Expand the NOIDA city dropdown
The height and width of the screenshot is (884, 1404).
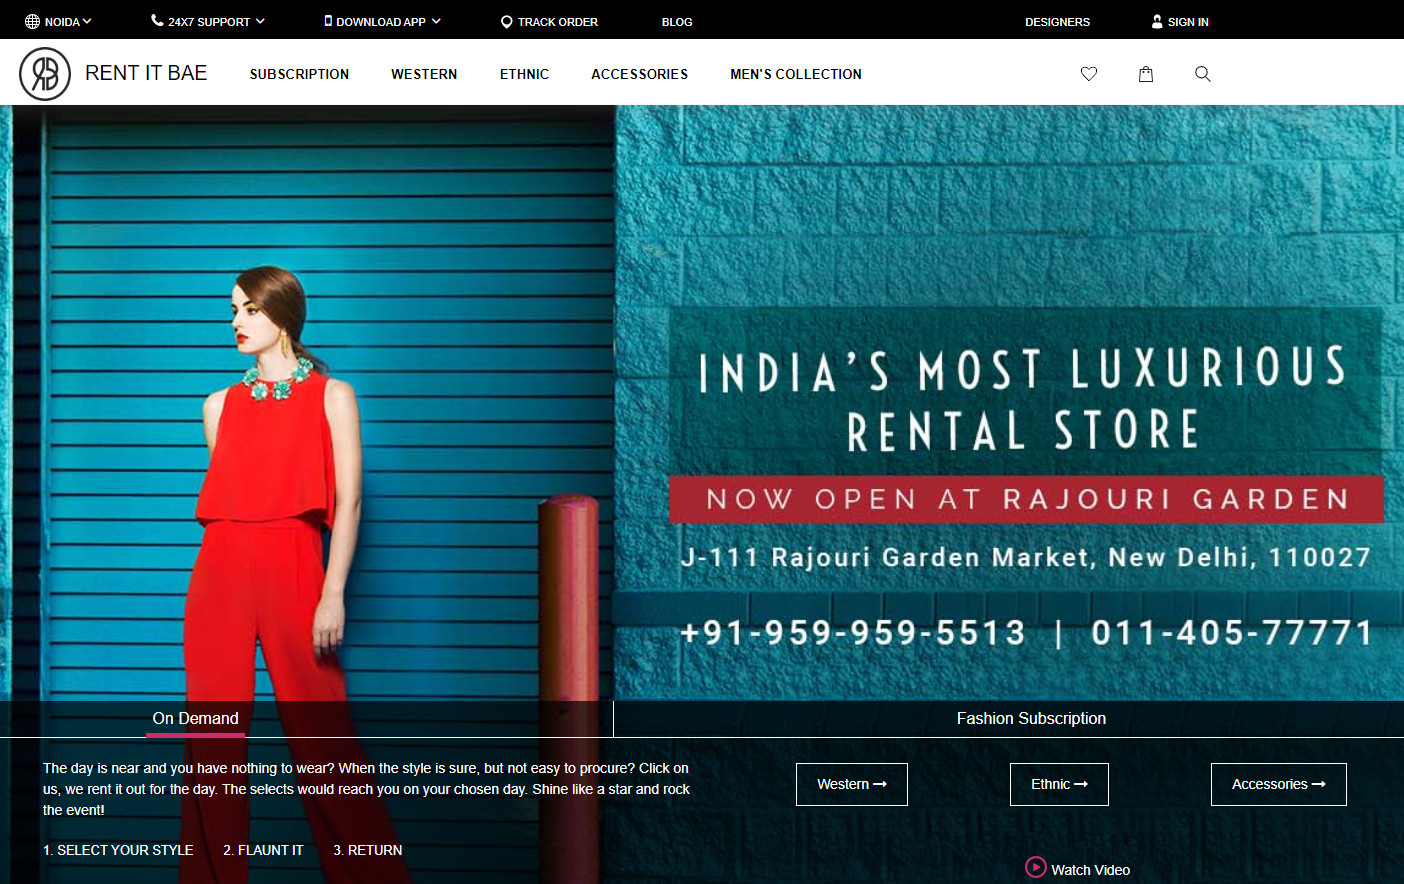click(x=68, y=21)
